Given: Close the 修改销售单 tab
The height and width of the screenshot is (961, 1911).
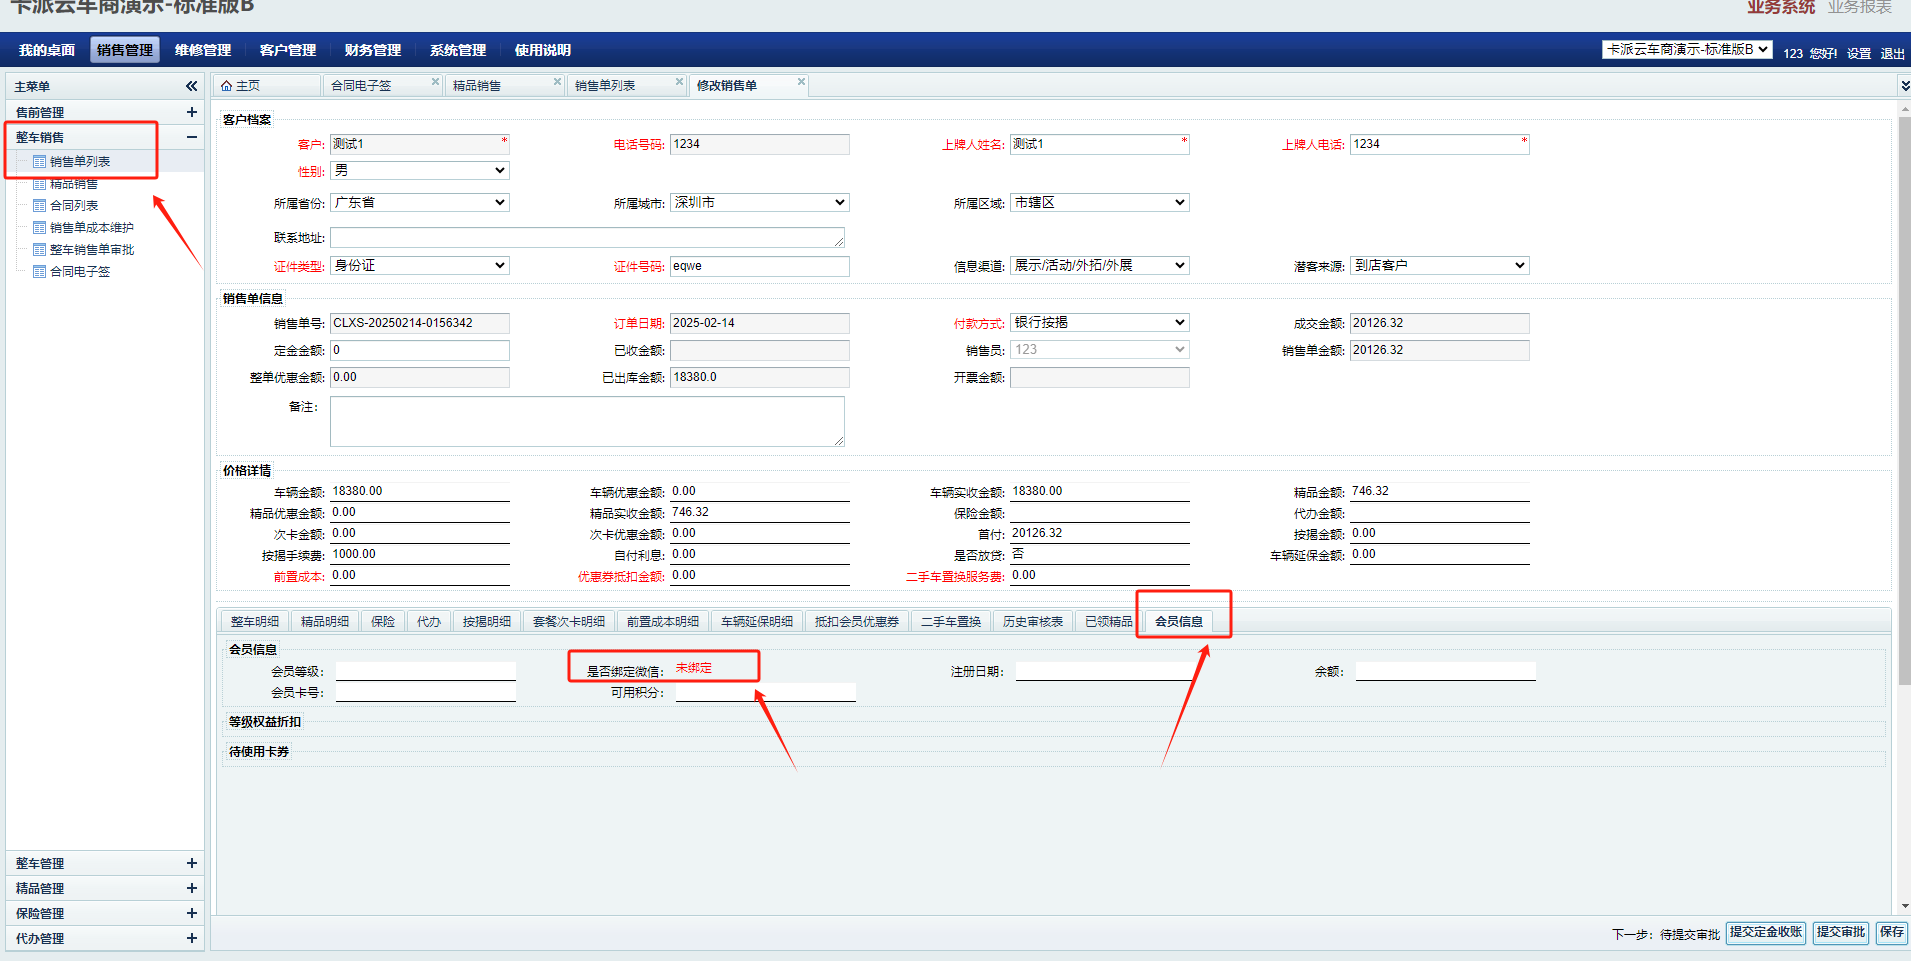Looking at the screenshot, I should pos(801,82).
